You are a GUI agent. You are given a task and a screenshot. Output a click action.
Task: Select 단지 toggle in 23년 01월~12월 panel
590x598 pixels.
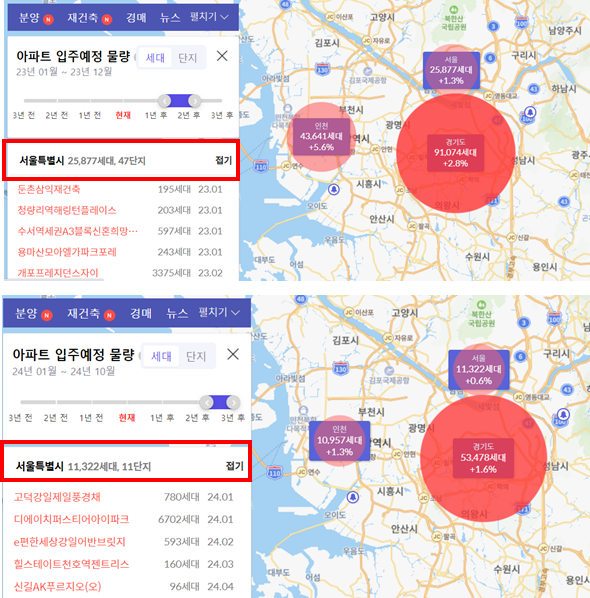point(188,58)
